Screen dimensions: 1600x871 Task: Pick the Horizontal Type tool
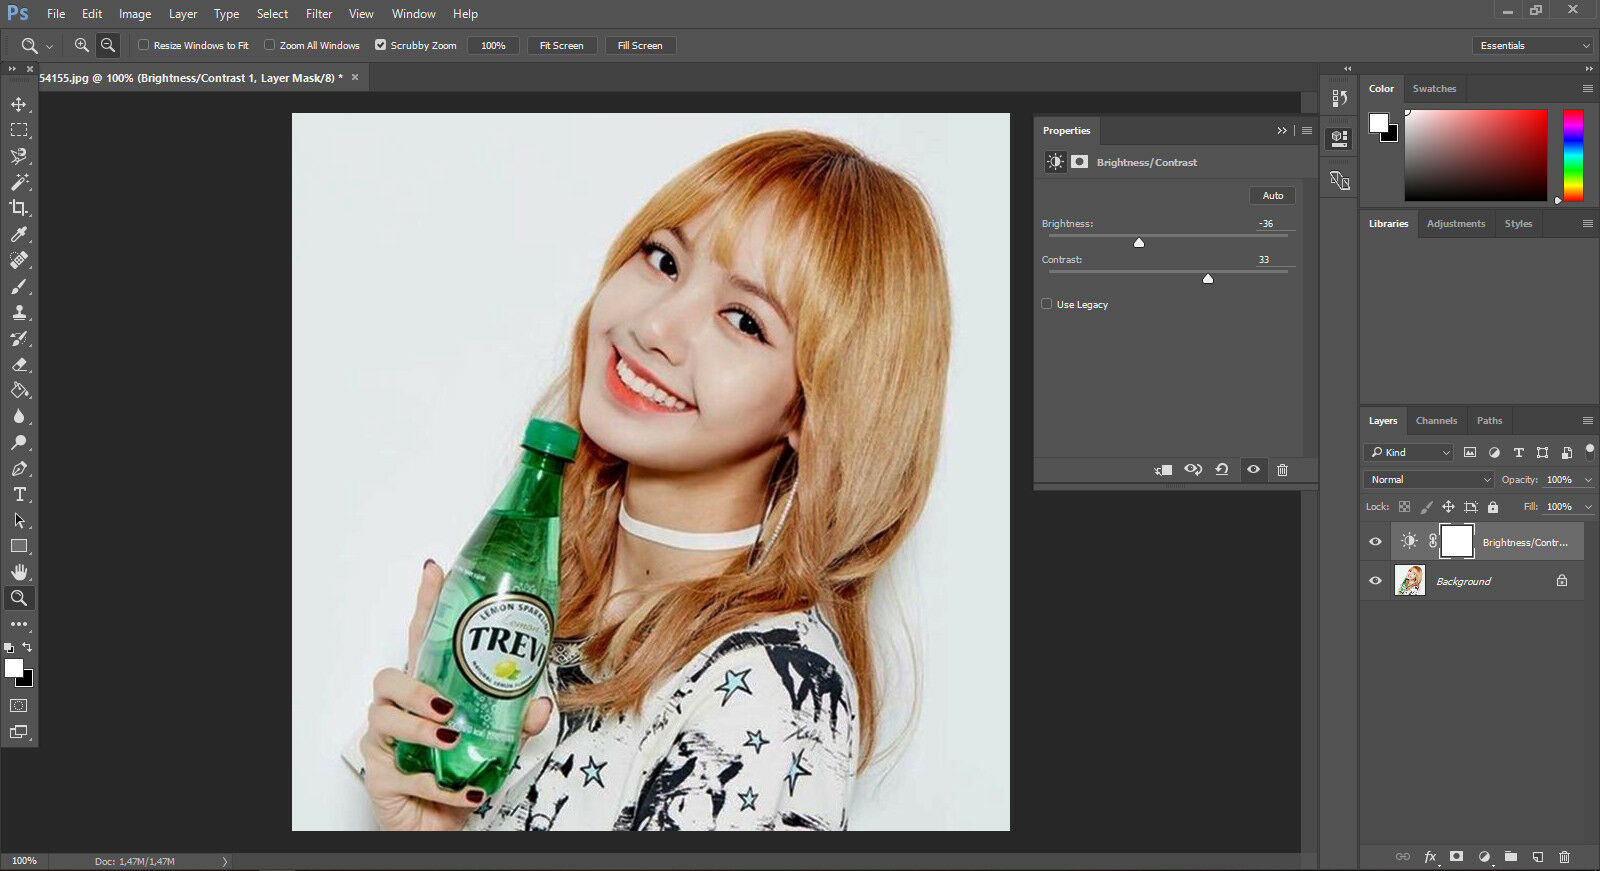pos(19,494)
